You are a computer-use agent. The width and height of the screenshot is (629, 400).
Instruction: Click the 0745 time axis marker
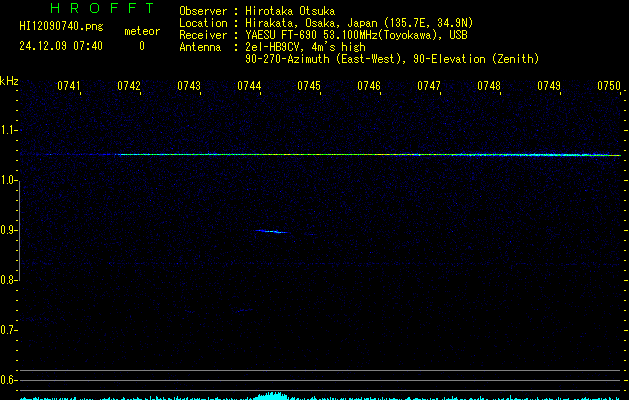pyautogui.click(x=309, y=86)
